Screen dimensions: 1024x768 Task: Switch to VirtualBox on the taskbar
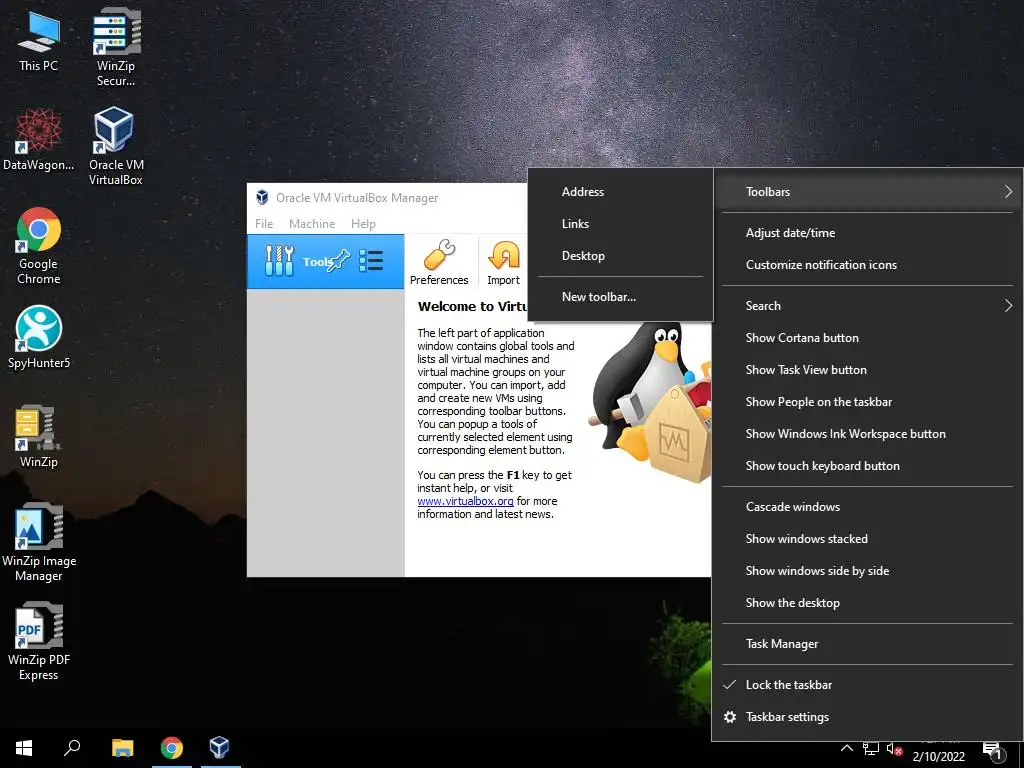click(219, 748)
